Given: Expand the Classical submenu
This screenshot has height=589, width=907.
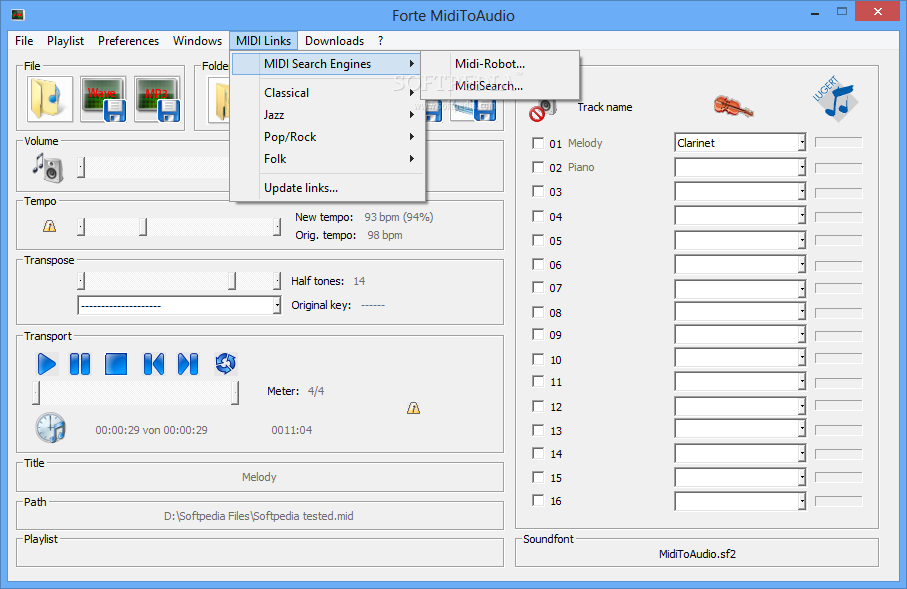Looking at the screenshot, I should click(328, 93).
